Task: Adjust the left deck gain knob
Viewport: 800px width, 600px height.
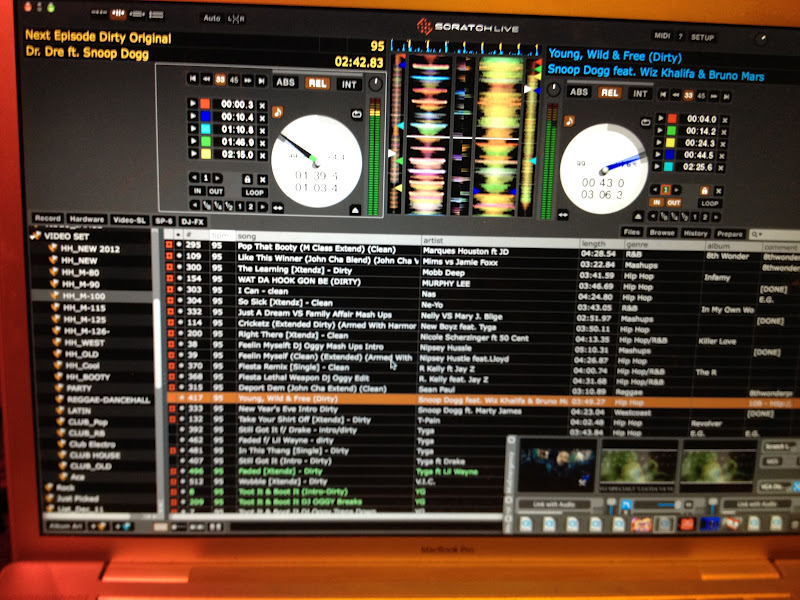Action: tap(375, 85)
